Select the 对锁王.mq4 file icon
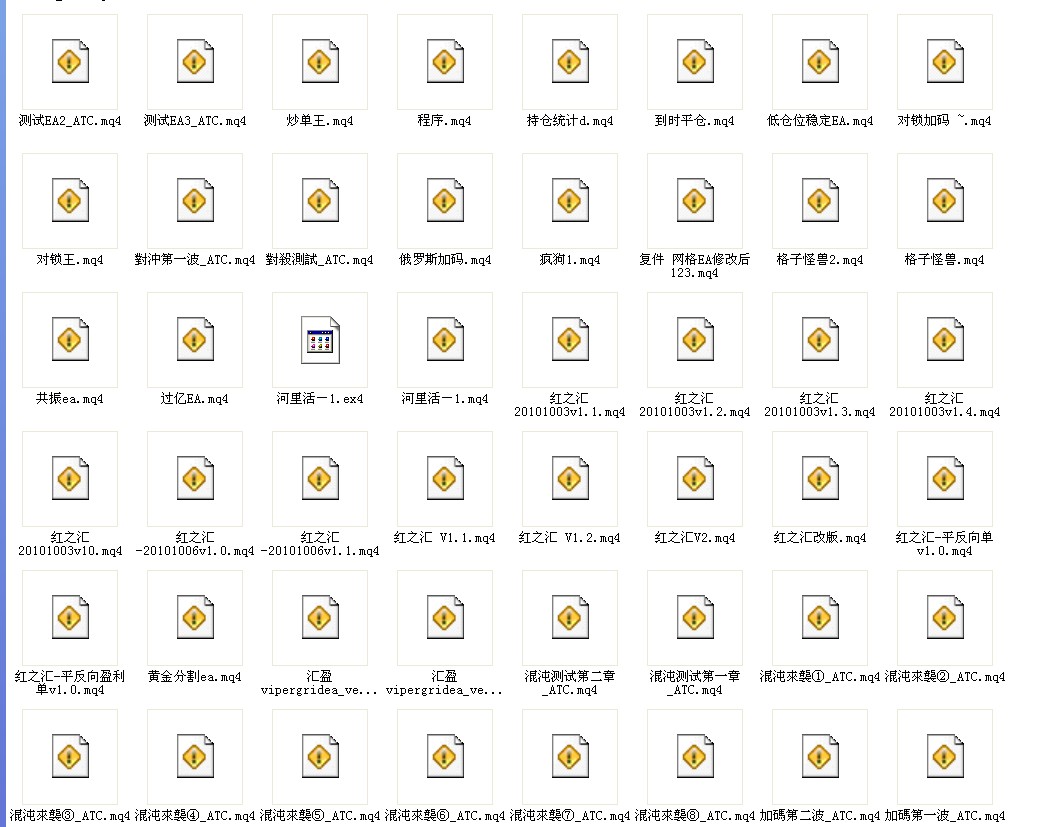This screenshot has width=1064, height=827. (x=70, y=201)
